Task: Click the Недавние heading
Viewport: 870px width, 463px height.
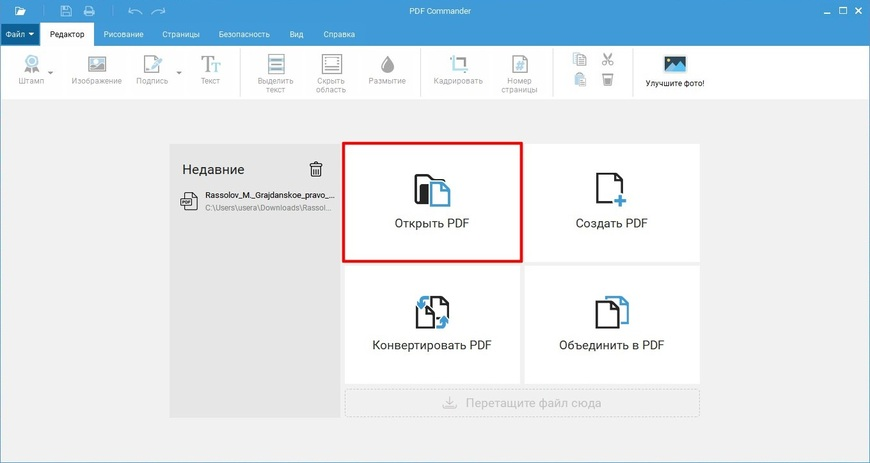Action: click(213, 170)
